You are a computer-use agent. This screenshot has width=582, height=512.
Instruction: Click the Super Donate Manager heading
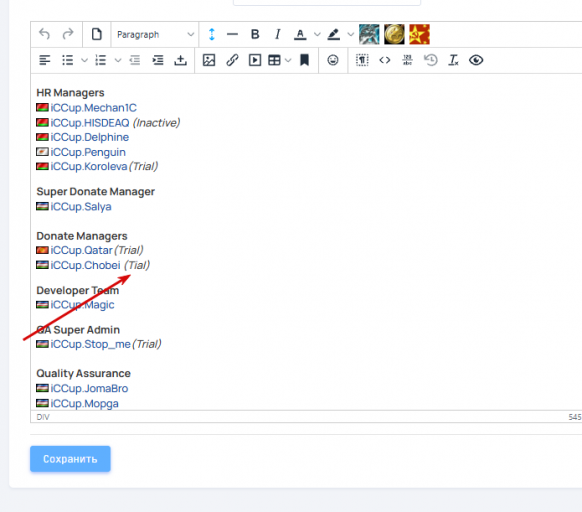[95, 192]
